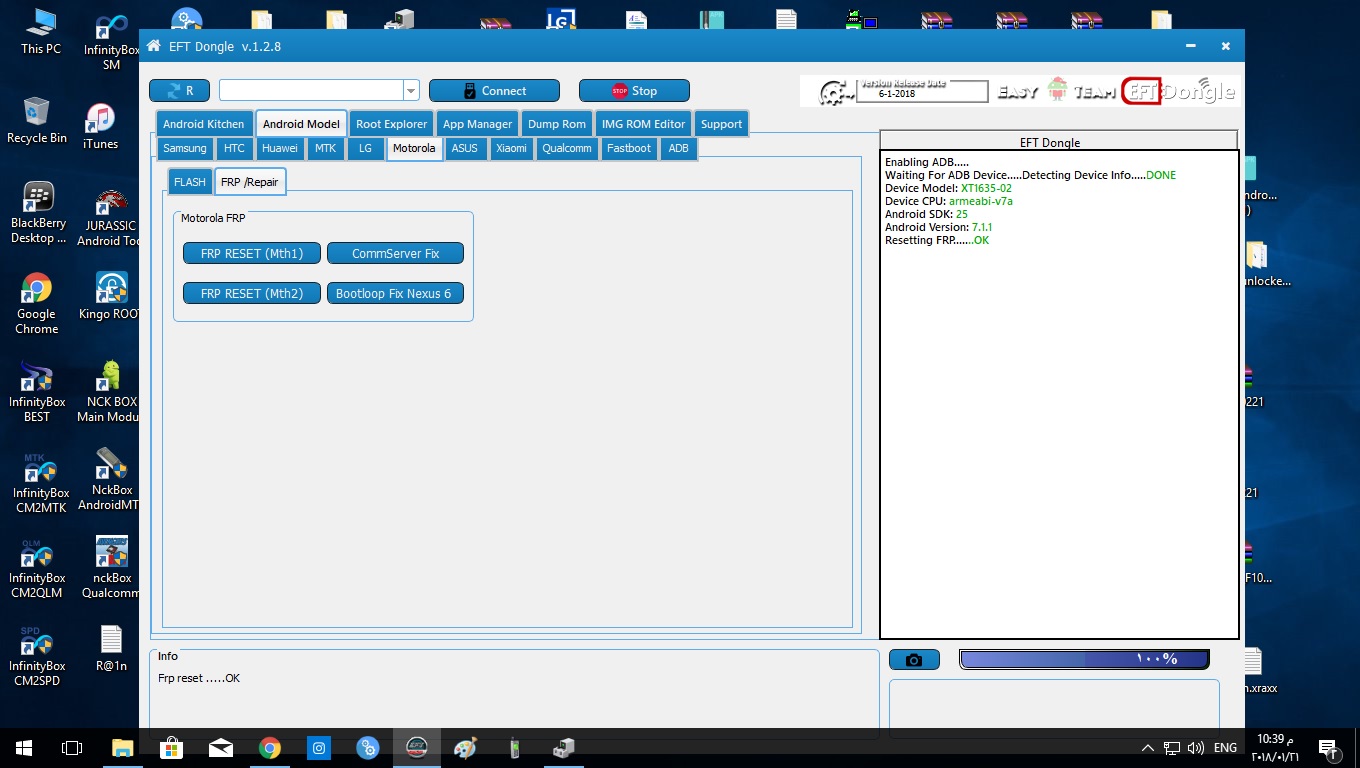Image resolution: width=1360 pixels, height=768 pixels.
Task: Select the ASUS brand tab
Action: point(465,148)
